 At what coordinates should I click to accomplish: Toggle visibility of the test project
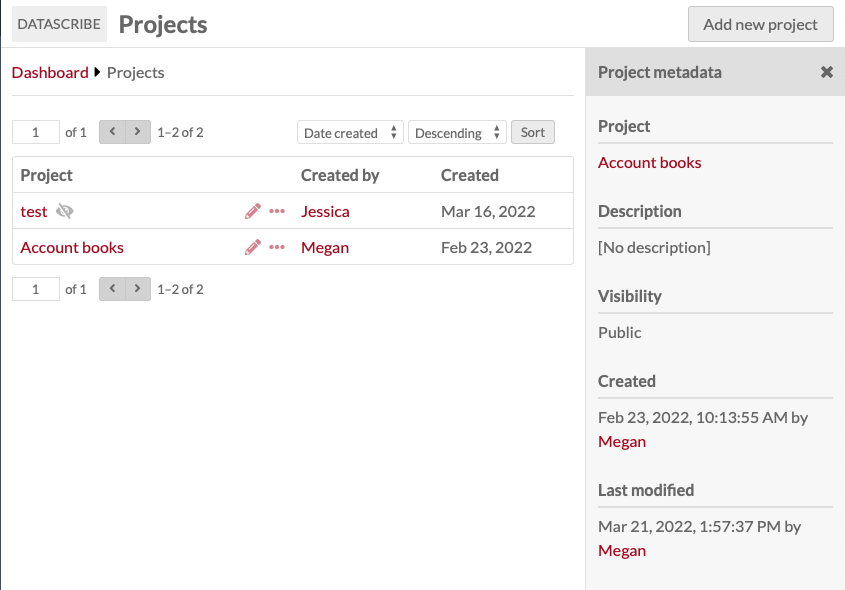pyautogui.click(x=64, y=211)
